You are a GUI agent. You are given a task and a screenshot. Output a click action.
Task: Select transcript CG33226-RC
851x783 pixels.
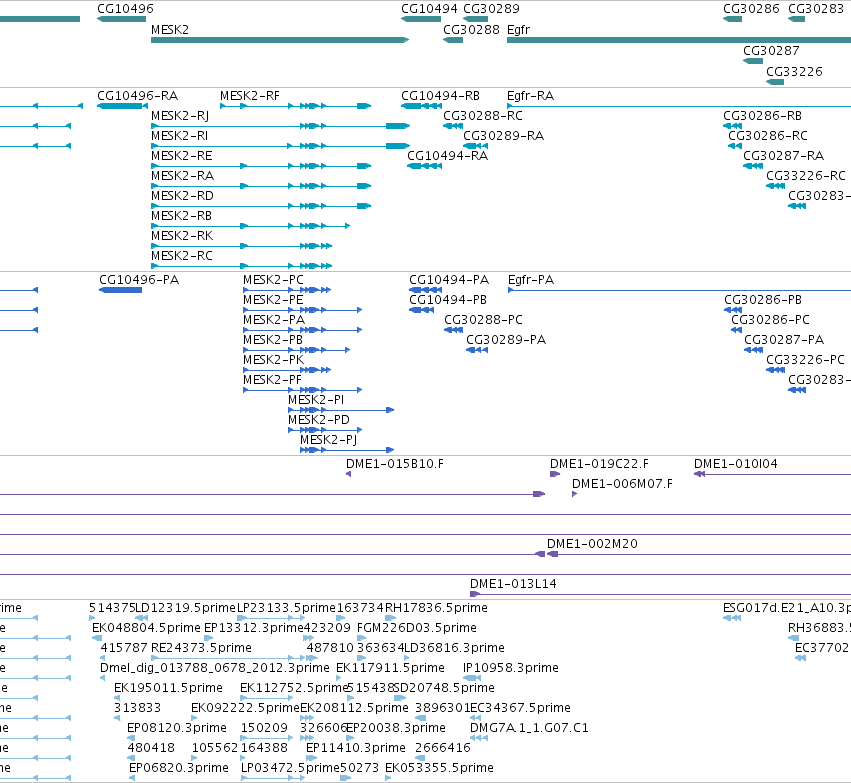(x=805, y=176)
